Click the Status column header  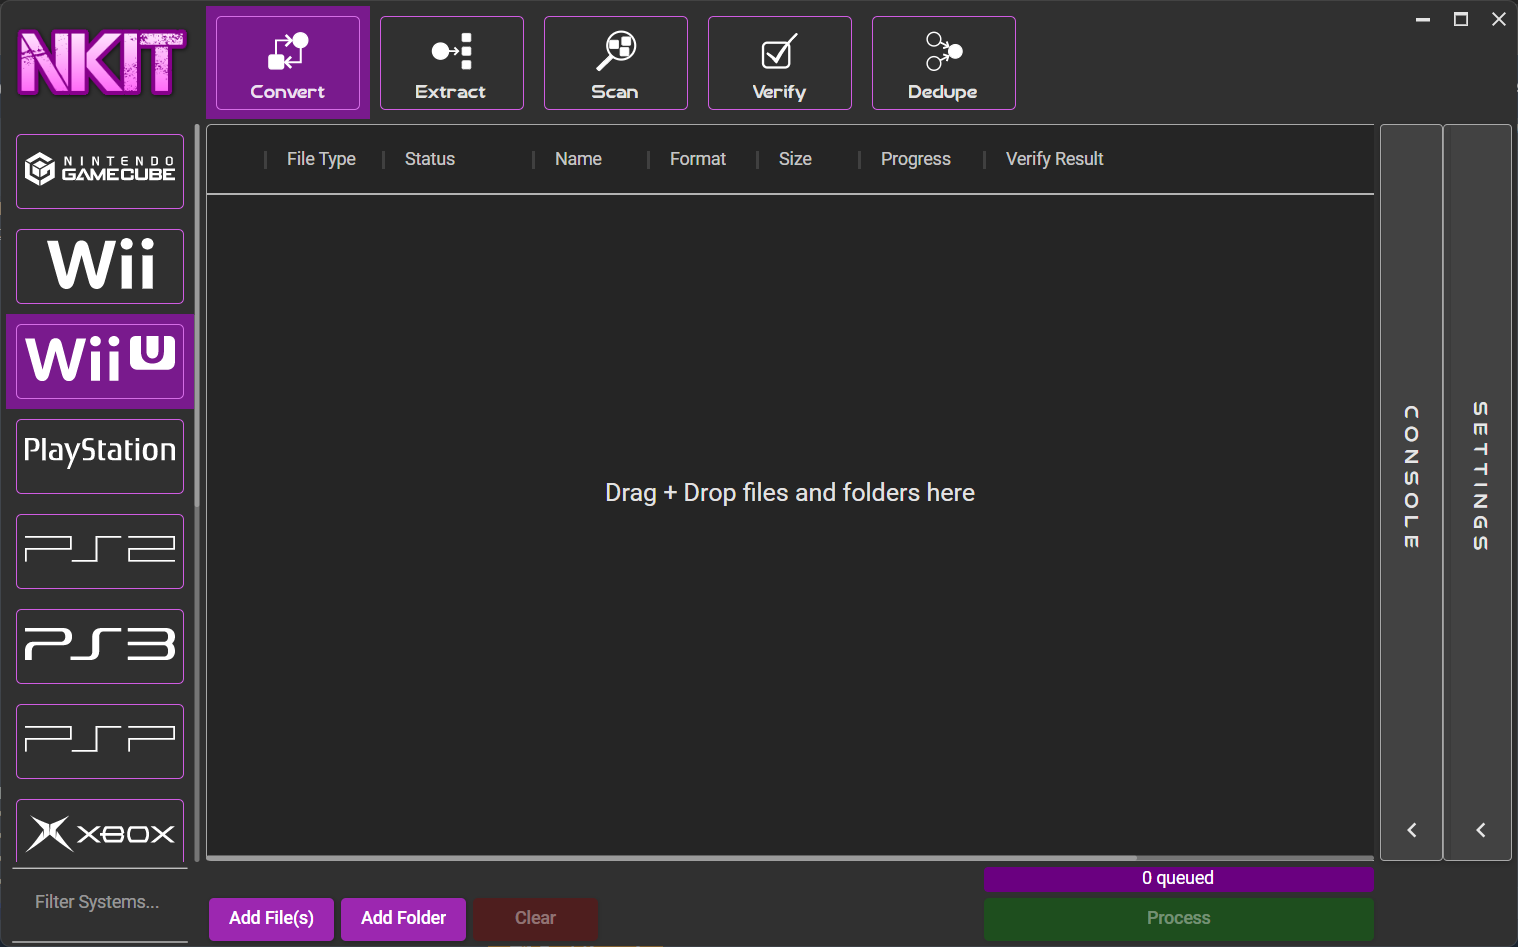coord(430,159)
